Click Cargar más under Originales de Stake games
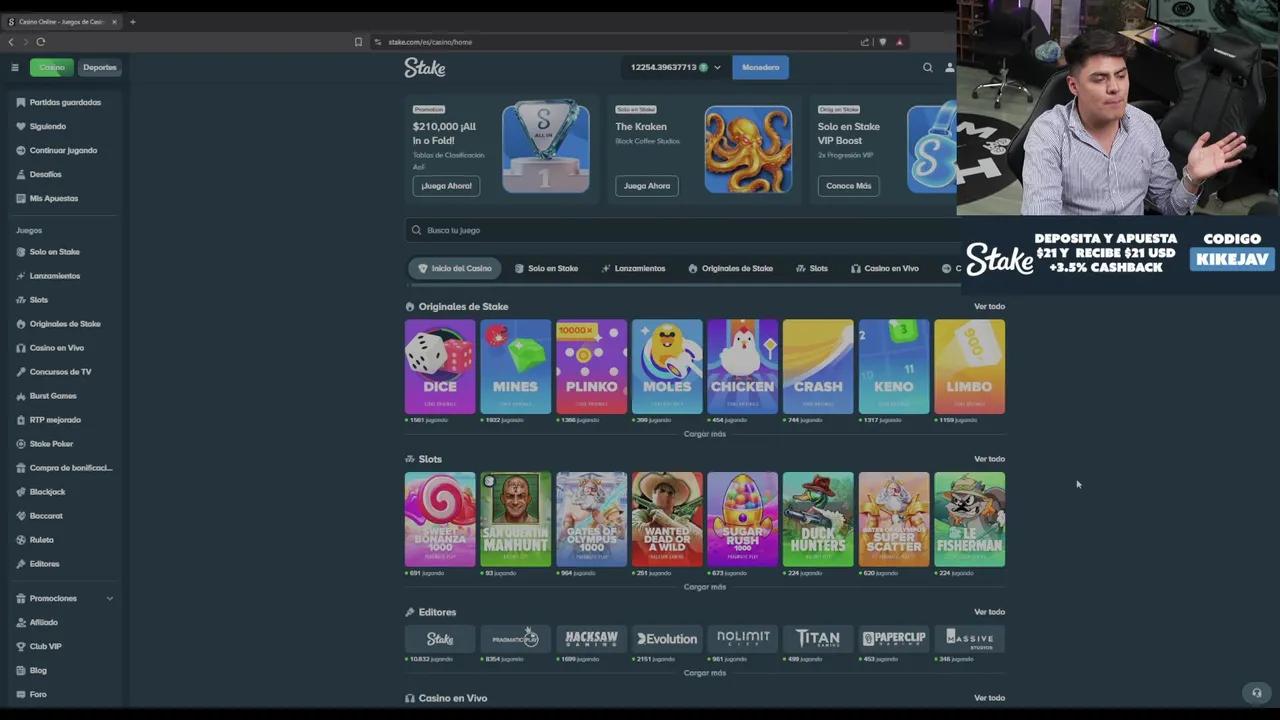 [705, 434]
